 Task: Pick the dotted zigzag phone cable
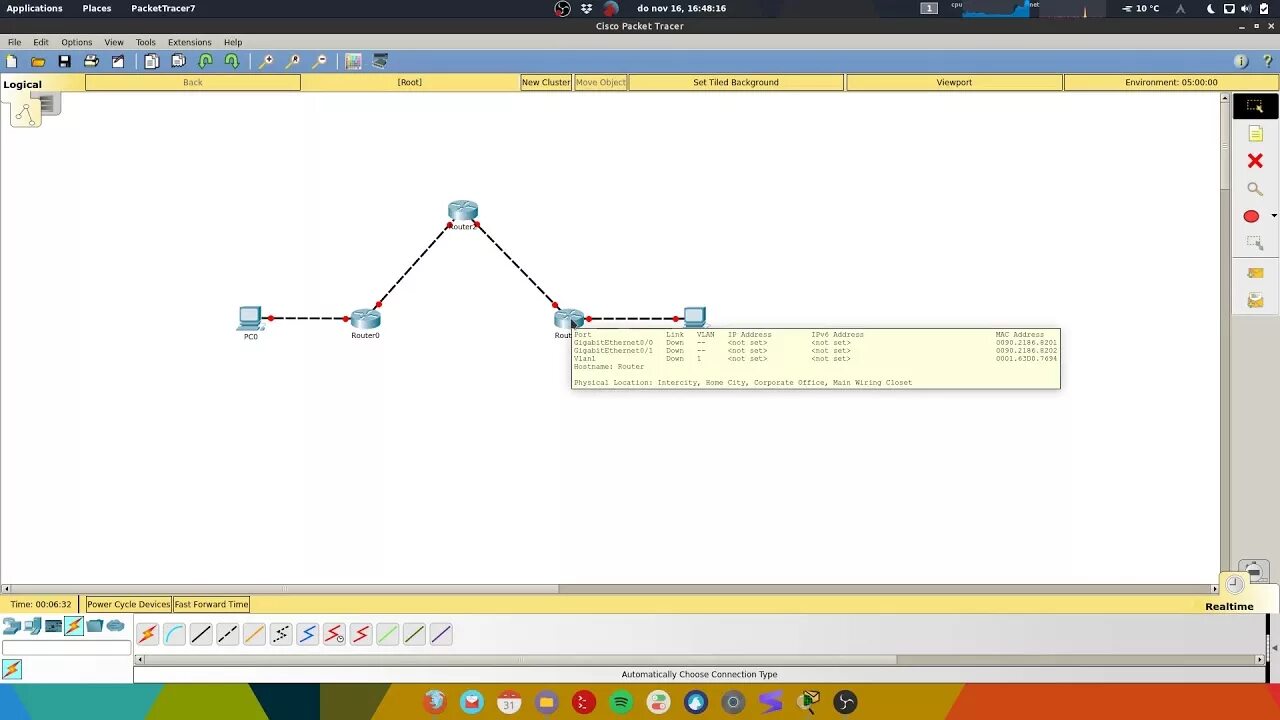pos(281,634)
